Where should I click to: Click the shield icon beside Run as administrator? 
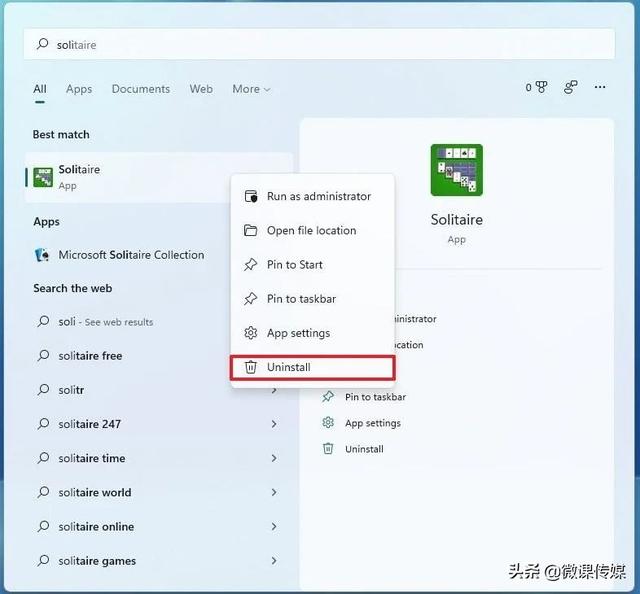(x=251, y=196)
